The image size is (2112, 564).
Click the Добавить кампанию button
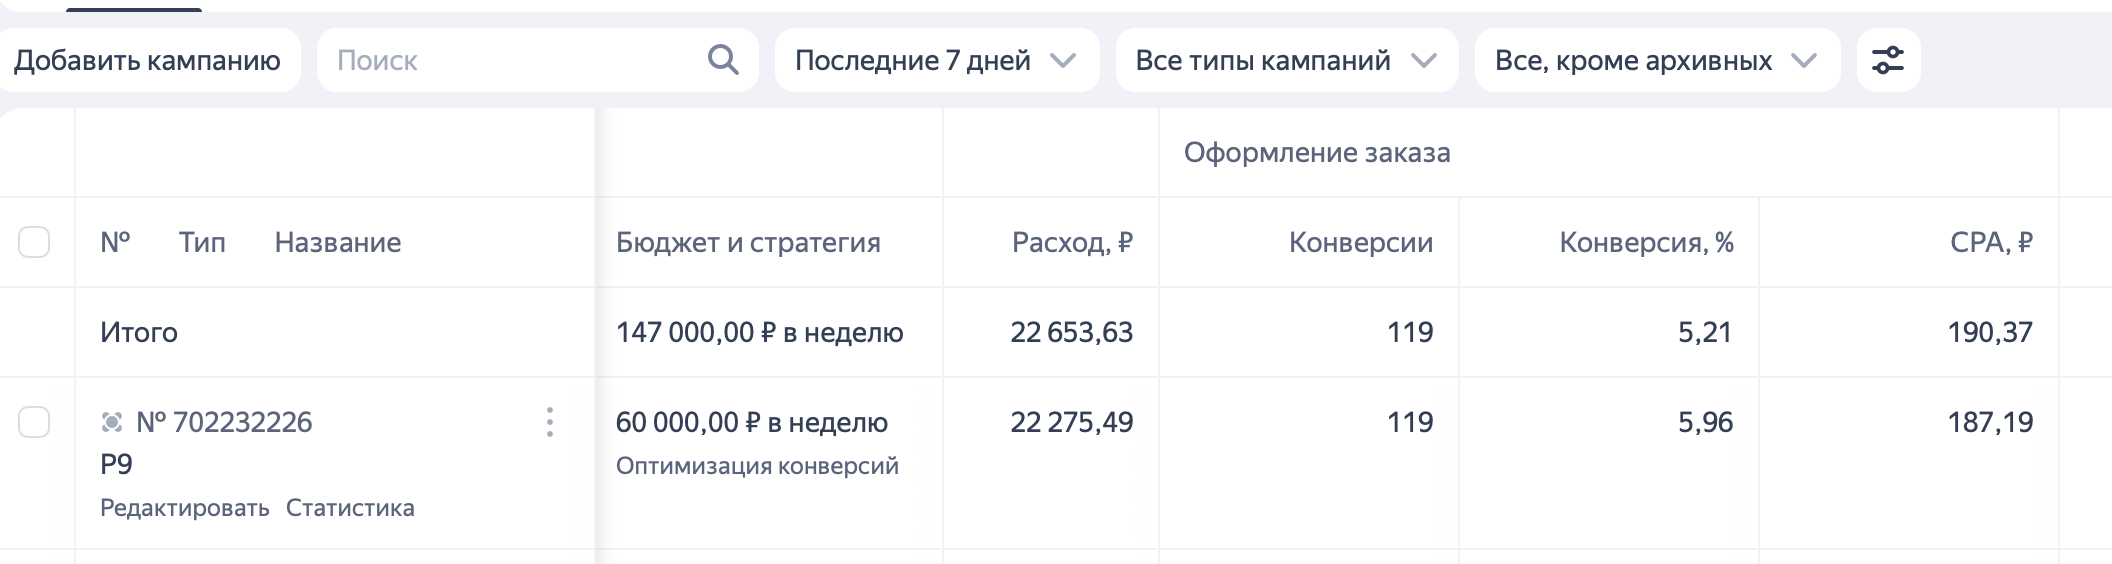147,60
